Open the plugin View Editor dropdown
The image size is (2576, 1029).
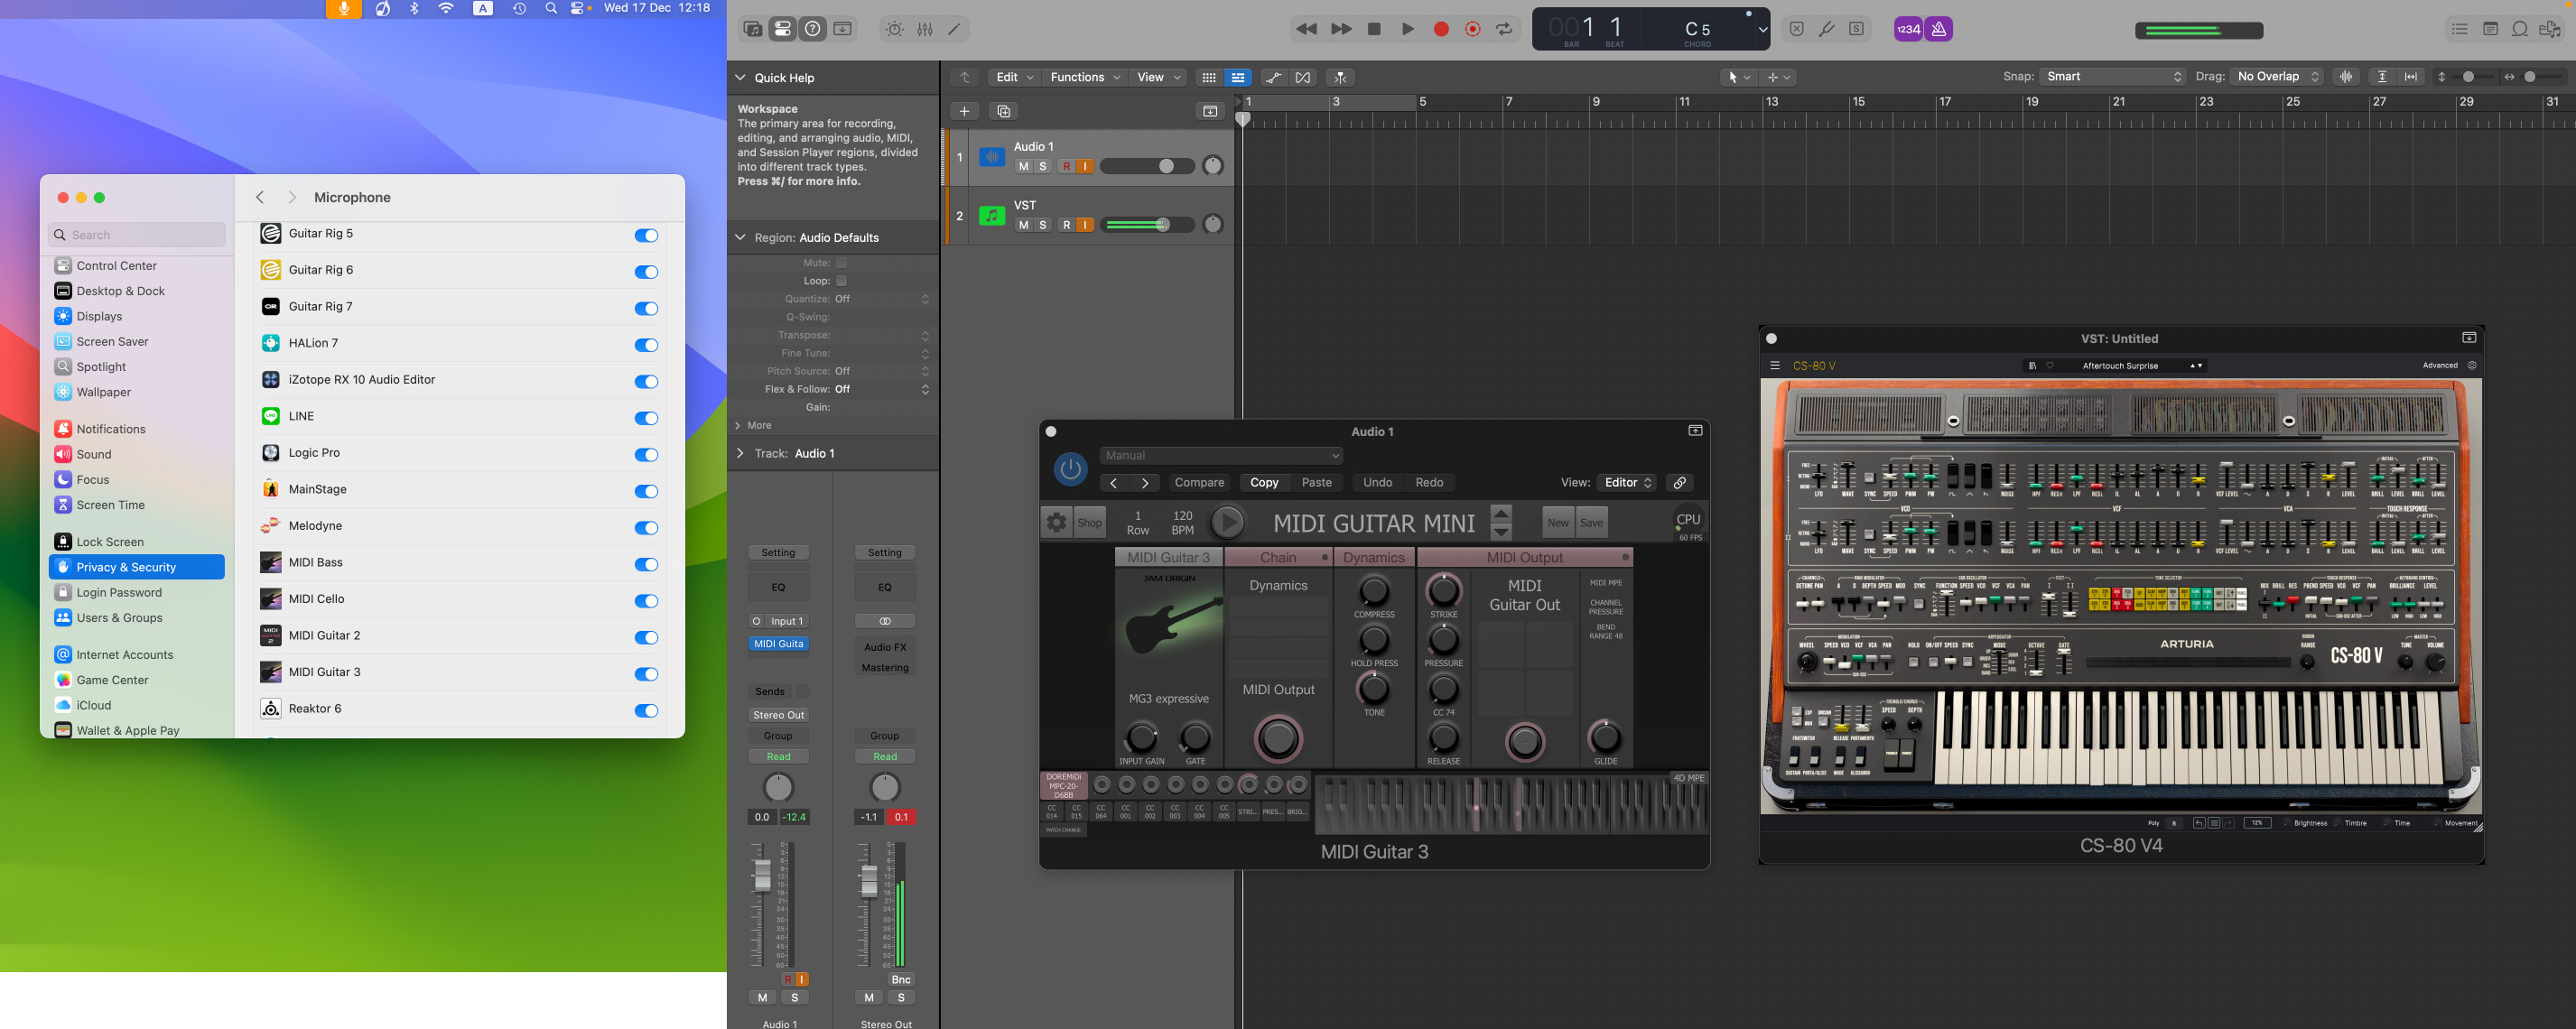pos(1626,482)
